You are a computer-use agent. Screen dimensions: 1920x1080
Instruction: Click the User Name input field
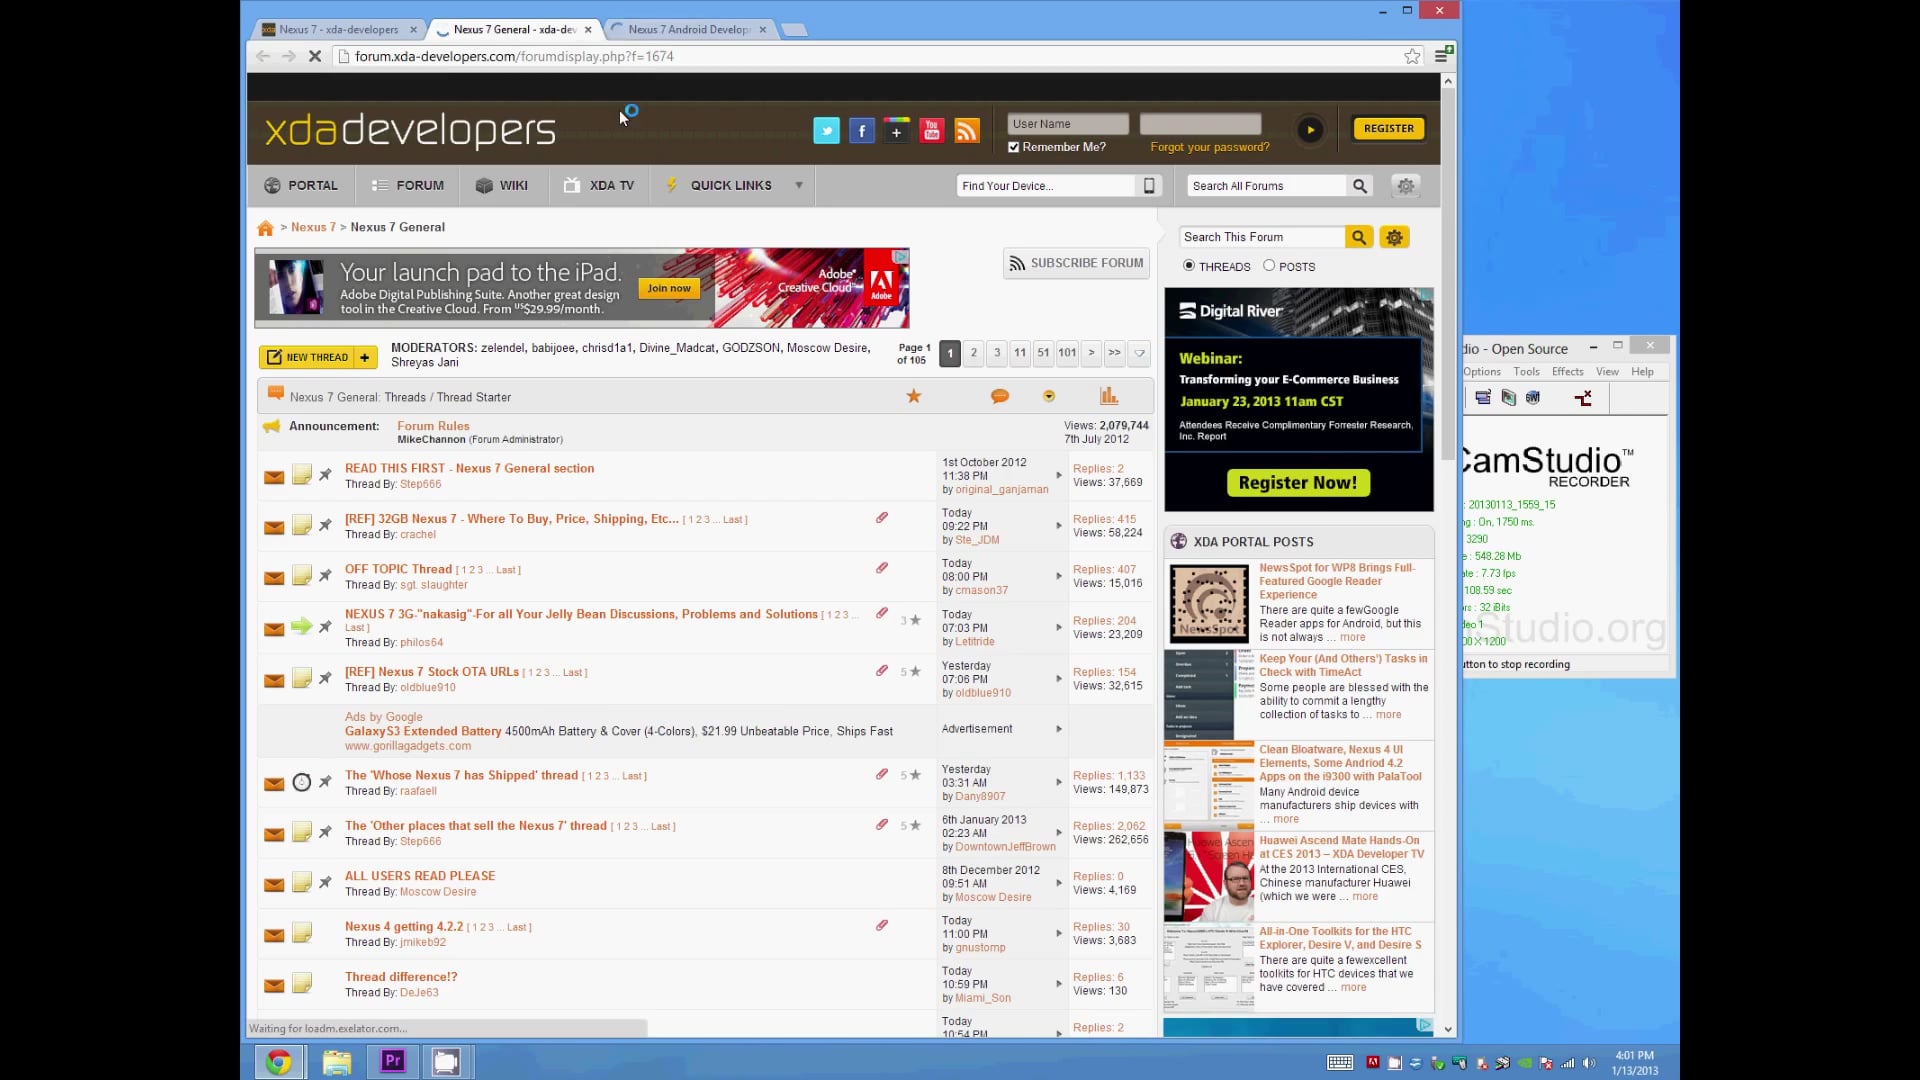pyautogui.click(x=1068, y=124)
